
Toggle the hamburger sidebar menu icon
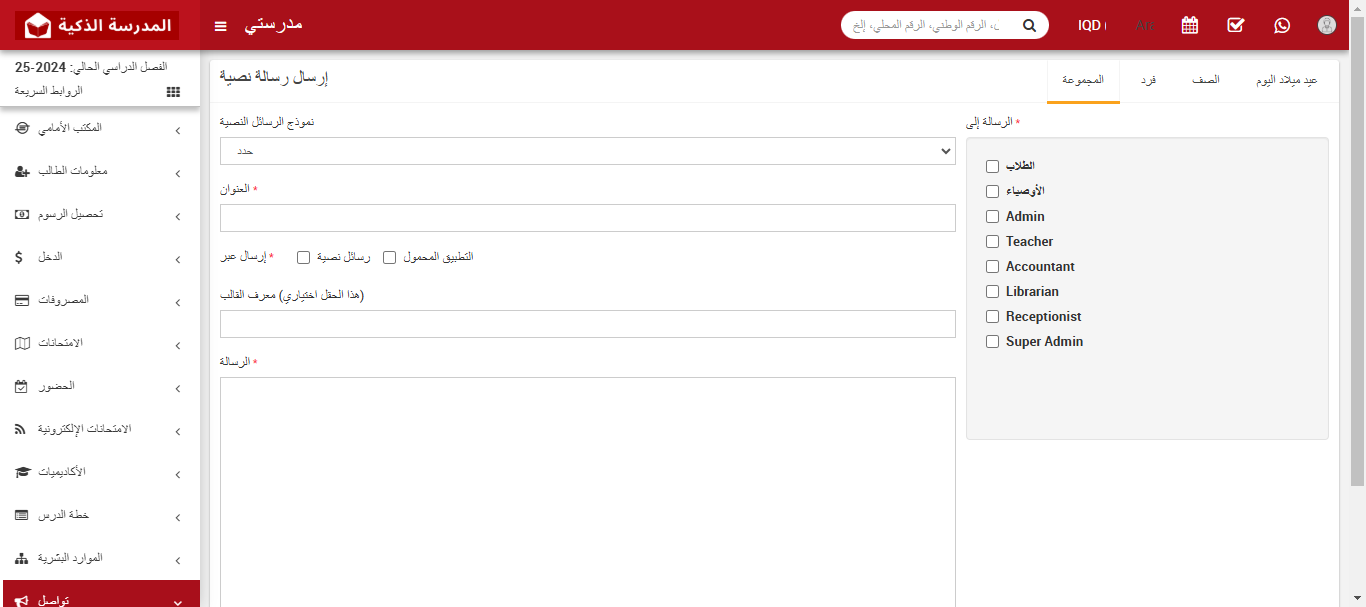tap(221, 25)
